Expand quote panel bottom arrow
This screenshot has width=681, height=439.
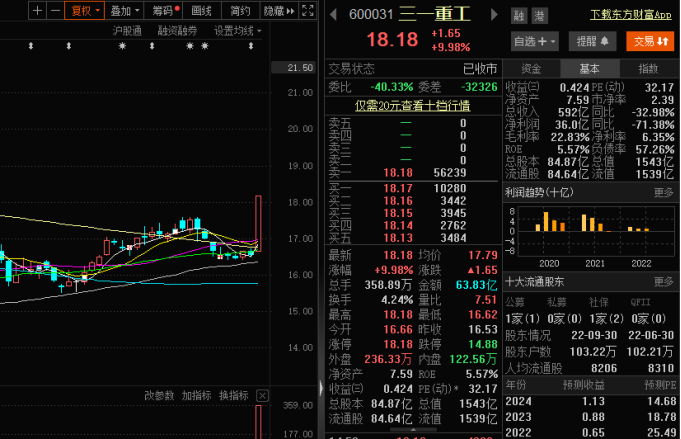[x=413, y=430]
